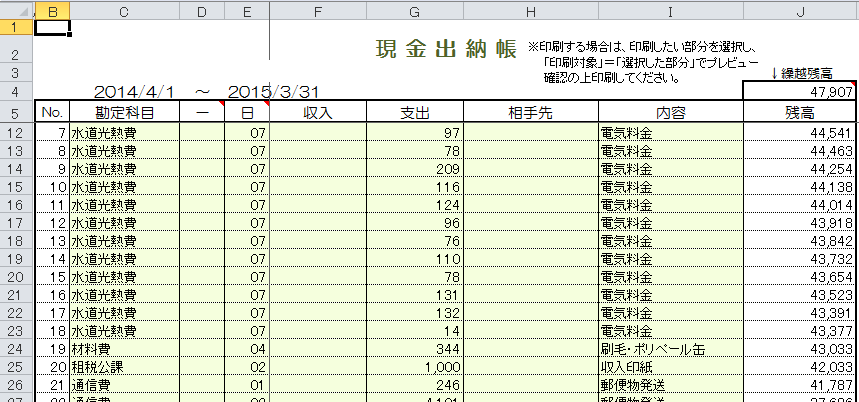This screenshot has width=859, height=402.
Task: Select the start date cell 2014/4/1
Action: click(138, 91)
